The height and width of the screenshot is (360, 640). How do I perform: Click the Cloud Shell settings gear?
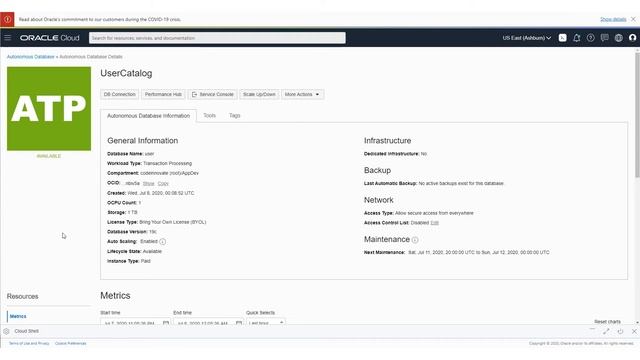click(6, 331)
